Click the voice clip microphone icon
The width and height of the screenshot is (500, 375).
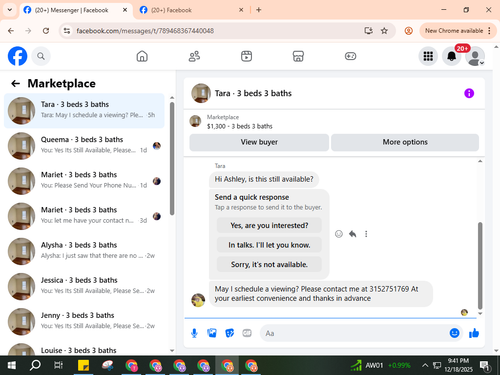coord(194,333)
